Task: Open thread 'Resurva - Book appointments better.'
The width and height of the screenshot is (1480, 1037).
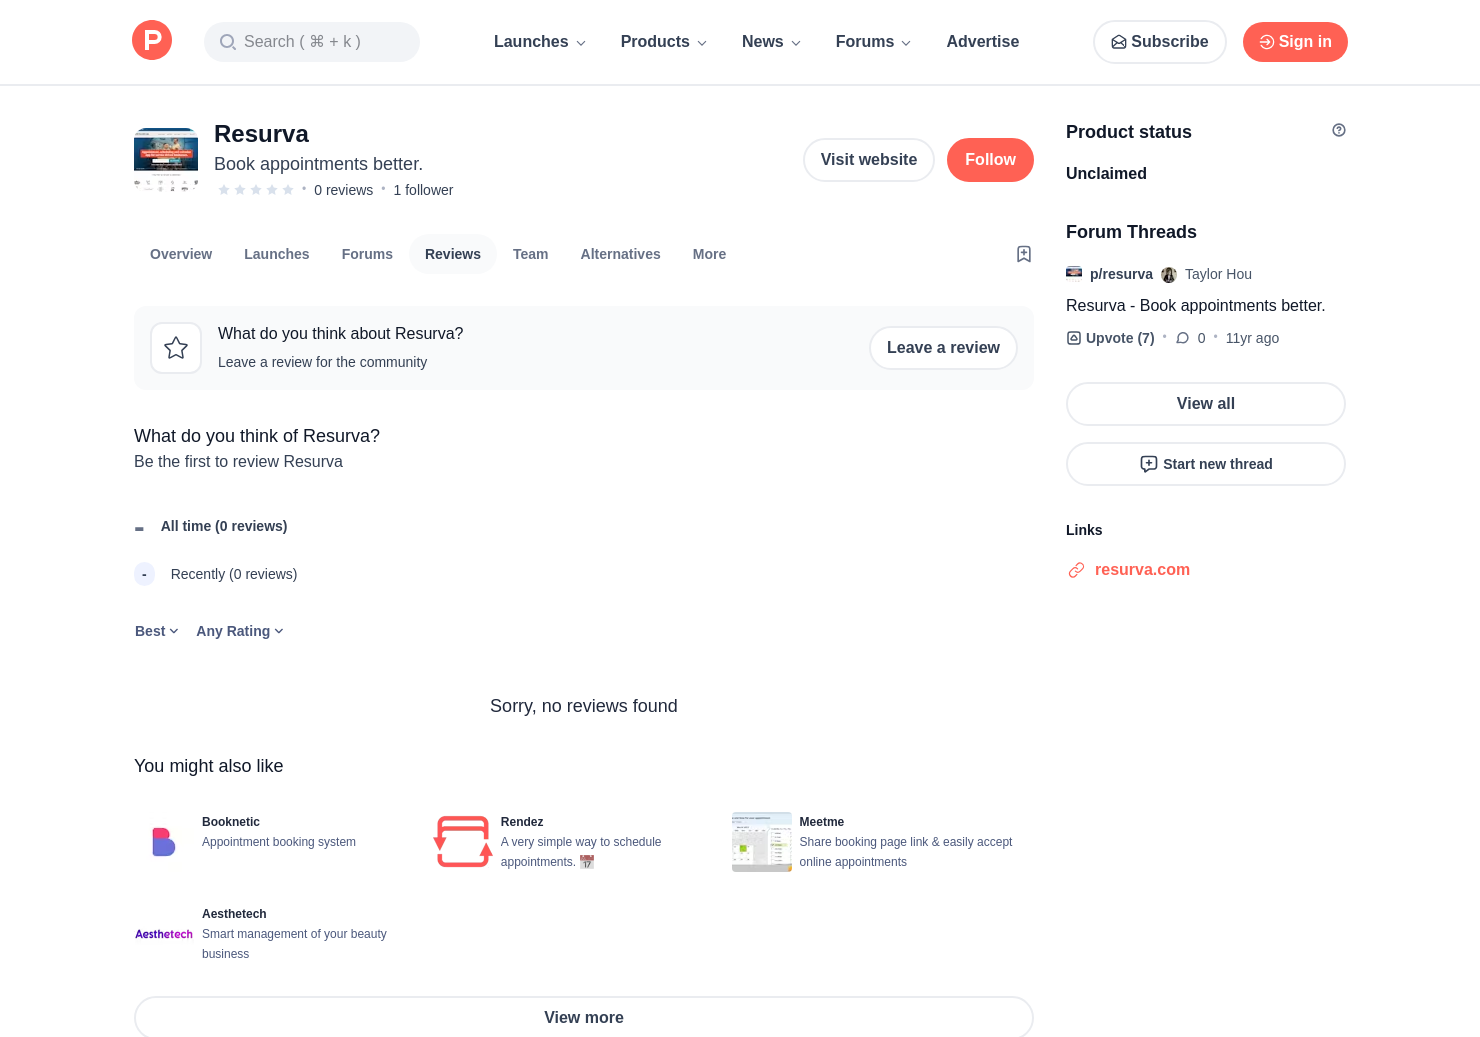Action: (x=1196, y=306)
